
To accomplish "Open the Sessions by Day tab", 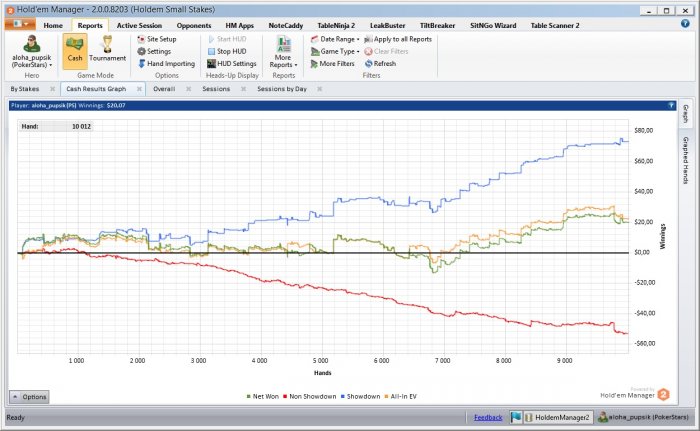I will 283,89.
